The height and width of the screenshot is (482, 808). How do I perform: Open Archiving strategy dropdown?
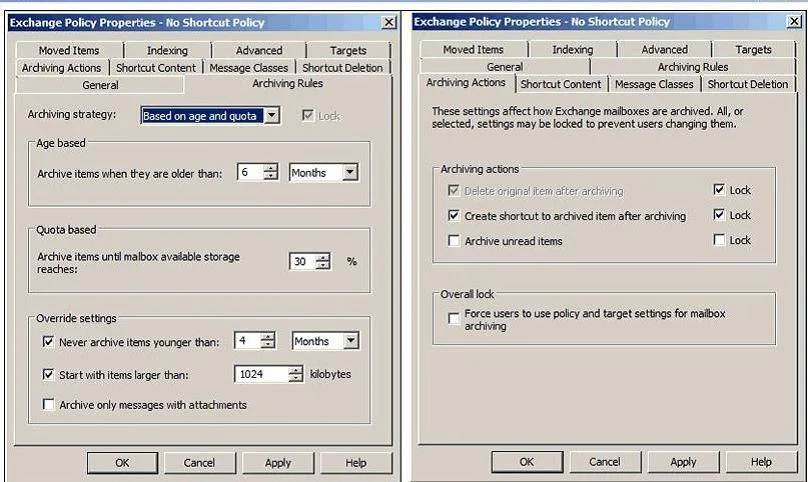click(x=272, y=115)
